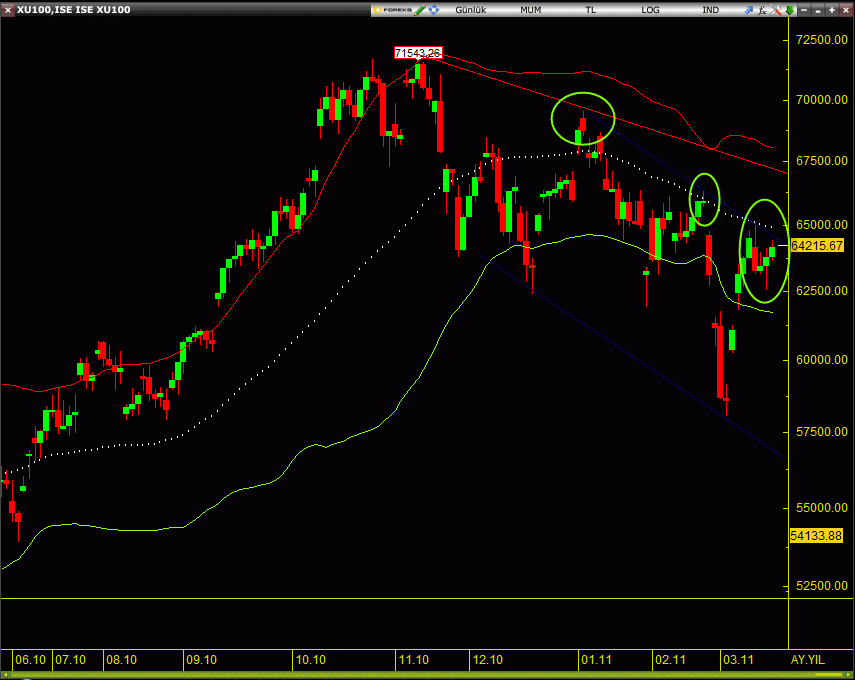Click the blue four-way move icon
The width and height of the screenshot is (855, 680).
(x=434, y=10)
